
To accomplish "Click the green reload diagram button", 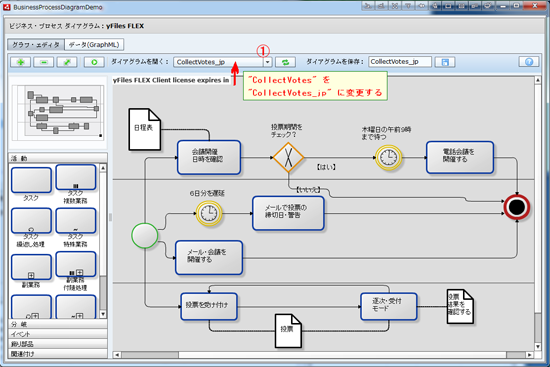I will coord(285,62).
